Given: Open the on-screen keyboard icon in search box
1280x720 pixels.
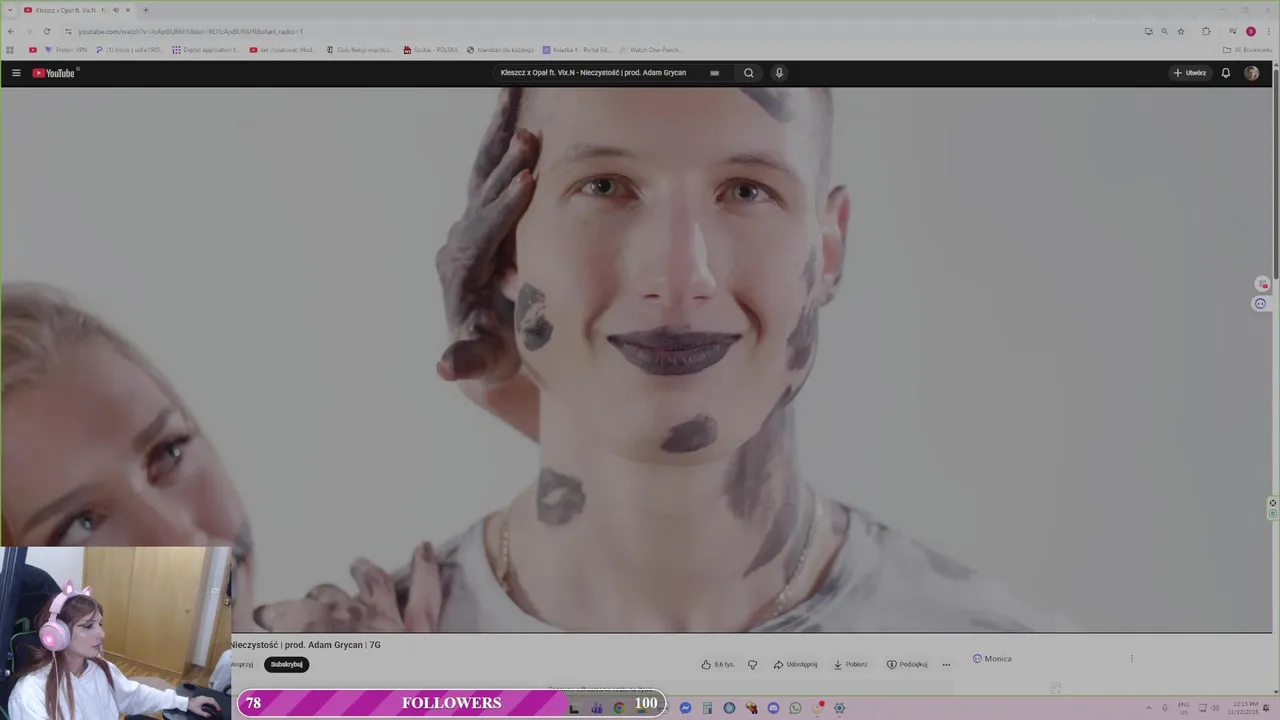Looking at the screenshot, I should 714,73.
